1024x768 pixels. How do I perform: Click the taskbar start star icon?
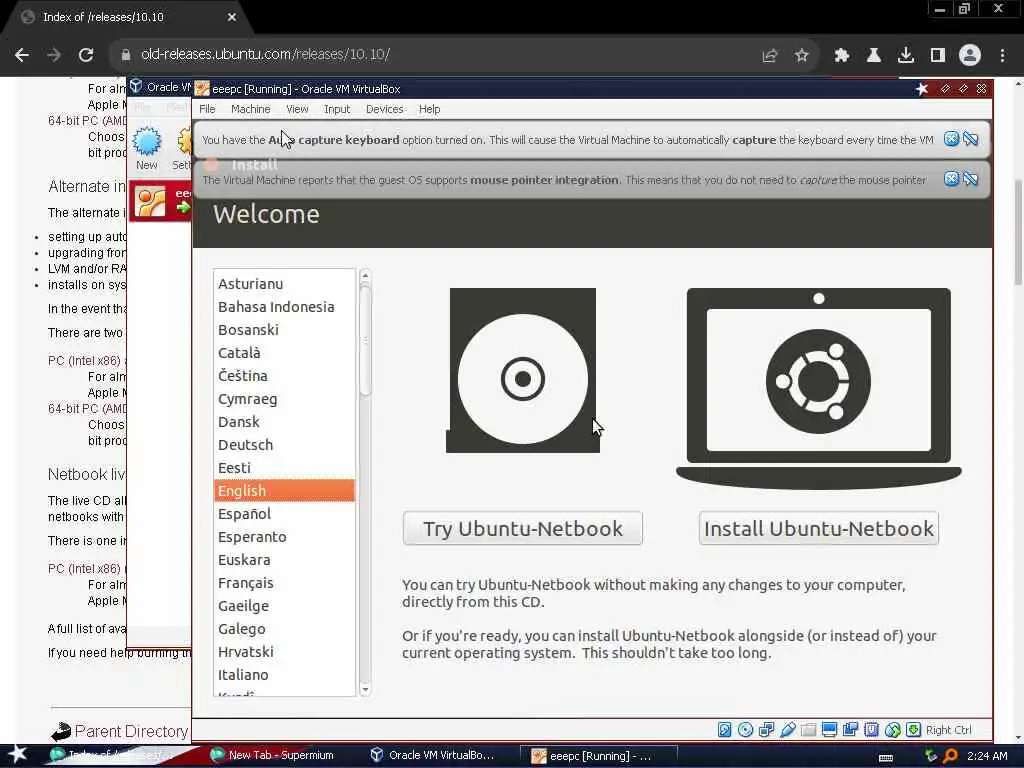[x=17, y=754]
